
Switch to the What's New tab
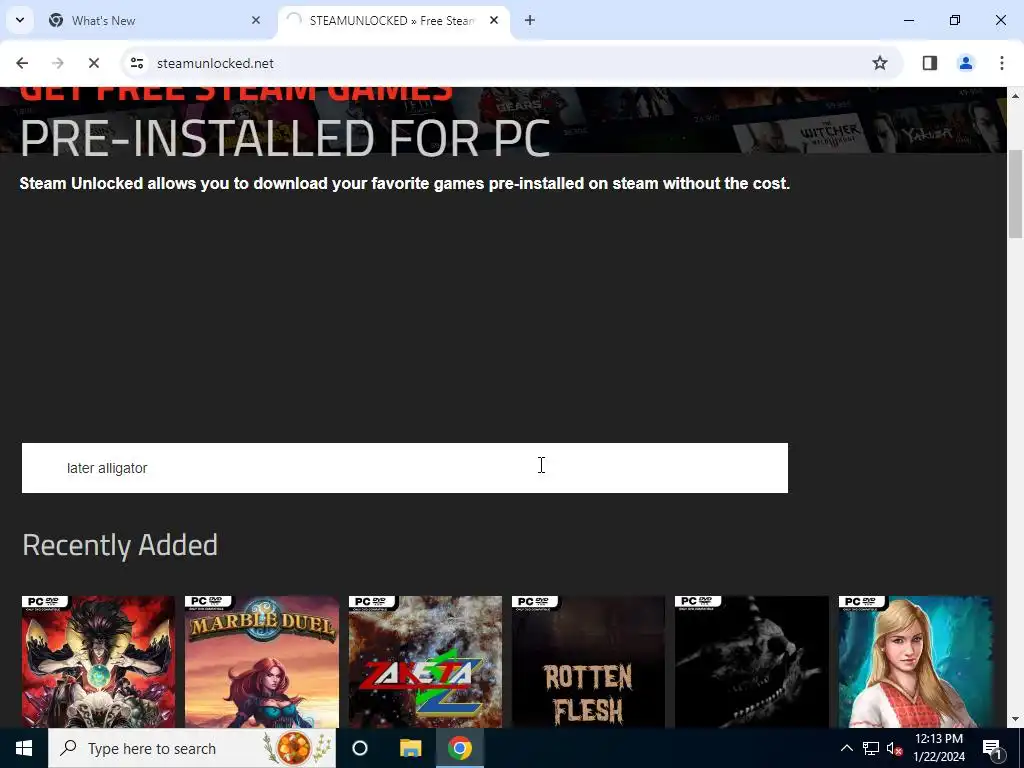(x=155, y=20)
